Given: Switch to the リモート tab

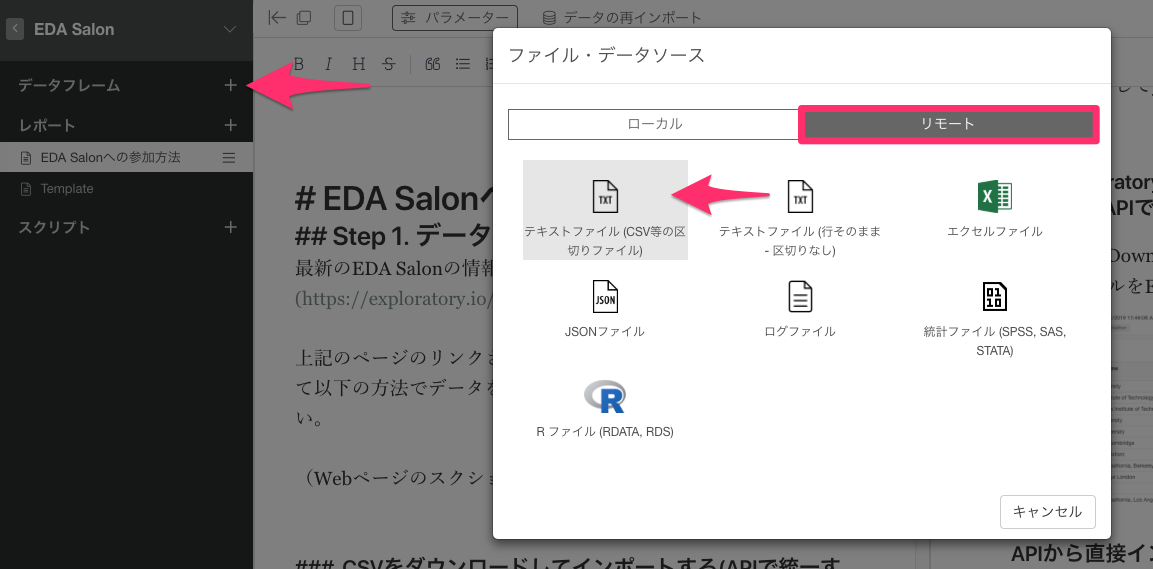Looking at the screenshot, I should (948, 124).
